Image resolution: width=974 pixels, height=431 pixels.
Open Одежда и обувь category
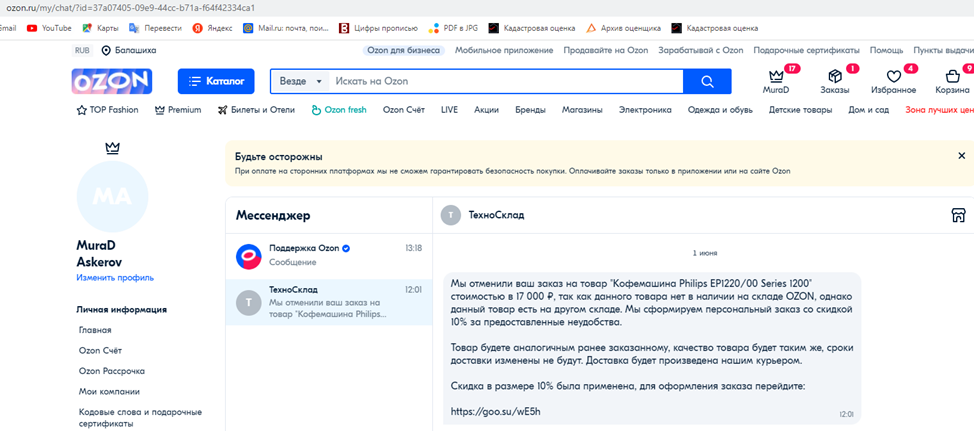pos(720,110)
